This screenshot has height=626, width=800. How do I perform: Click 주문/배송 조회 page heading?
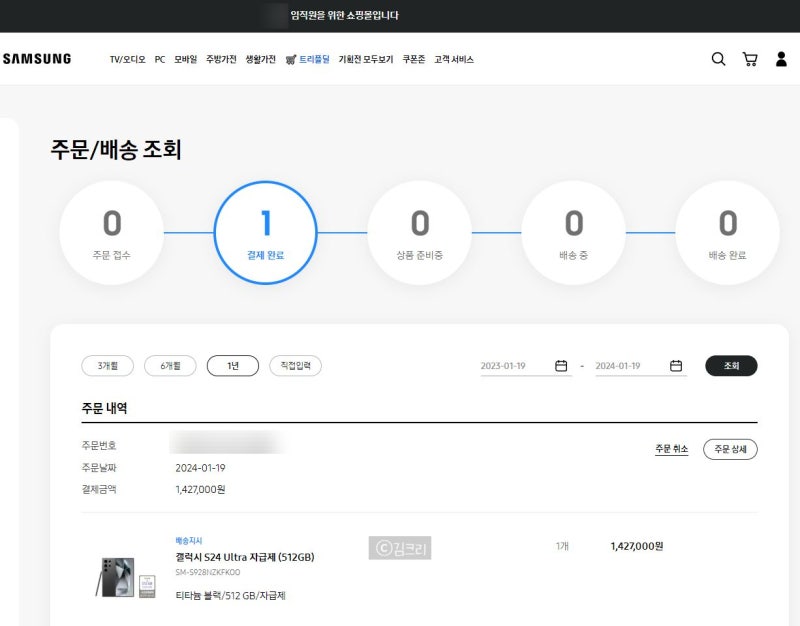(x=116, y=149)
